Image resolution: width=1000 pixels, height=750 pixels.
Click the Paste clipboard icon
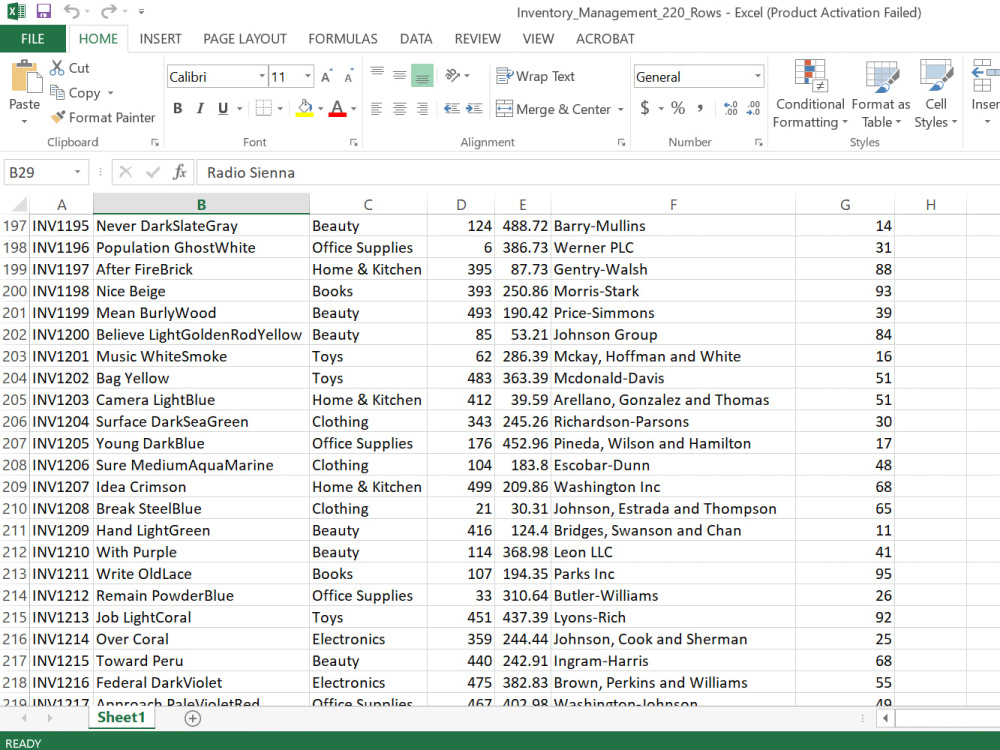pyautogui.click(x=26, y=78)
